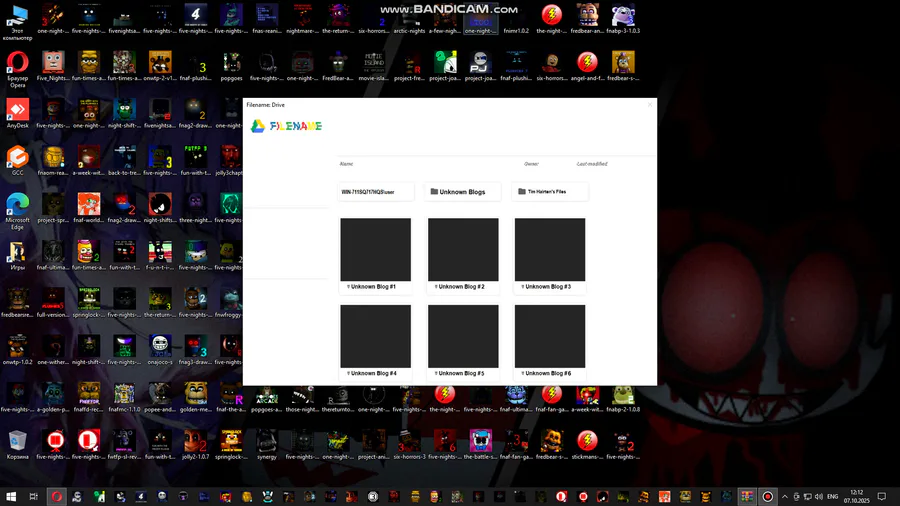The width and height of the screenshot is (900, 506).
Task: Select the fnag3-draw... desktop icon
Action: pos(195,350)
